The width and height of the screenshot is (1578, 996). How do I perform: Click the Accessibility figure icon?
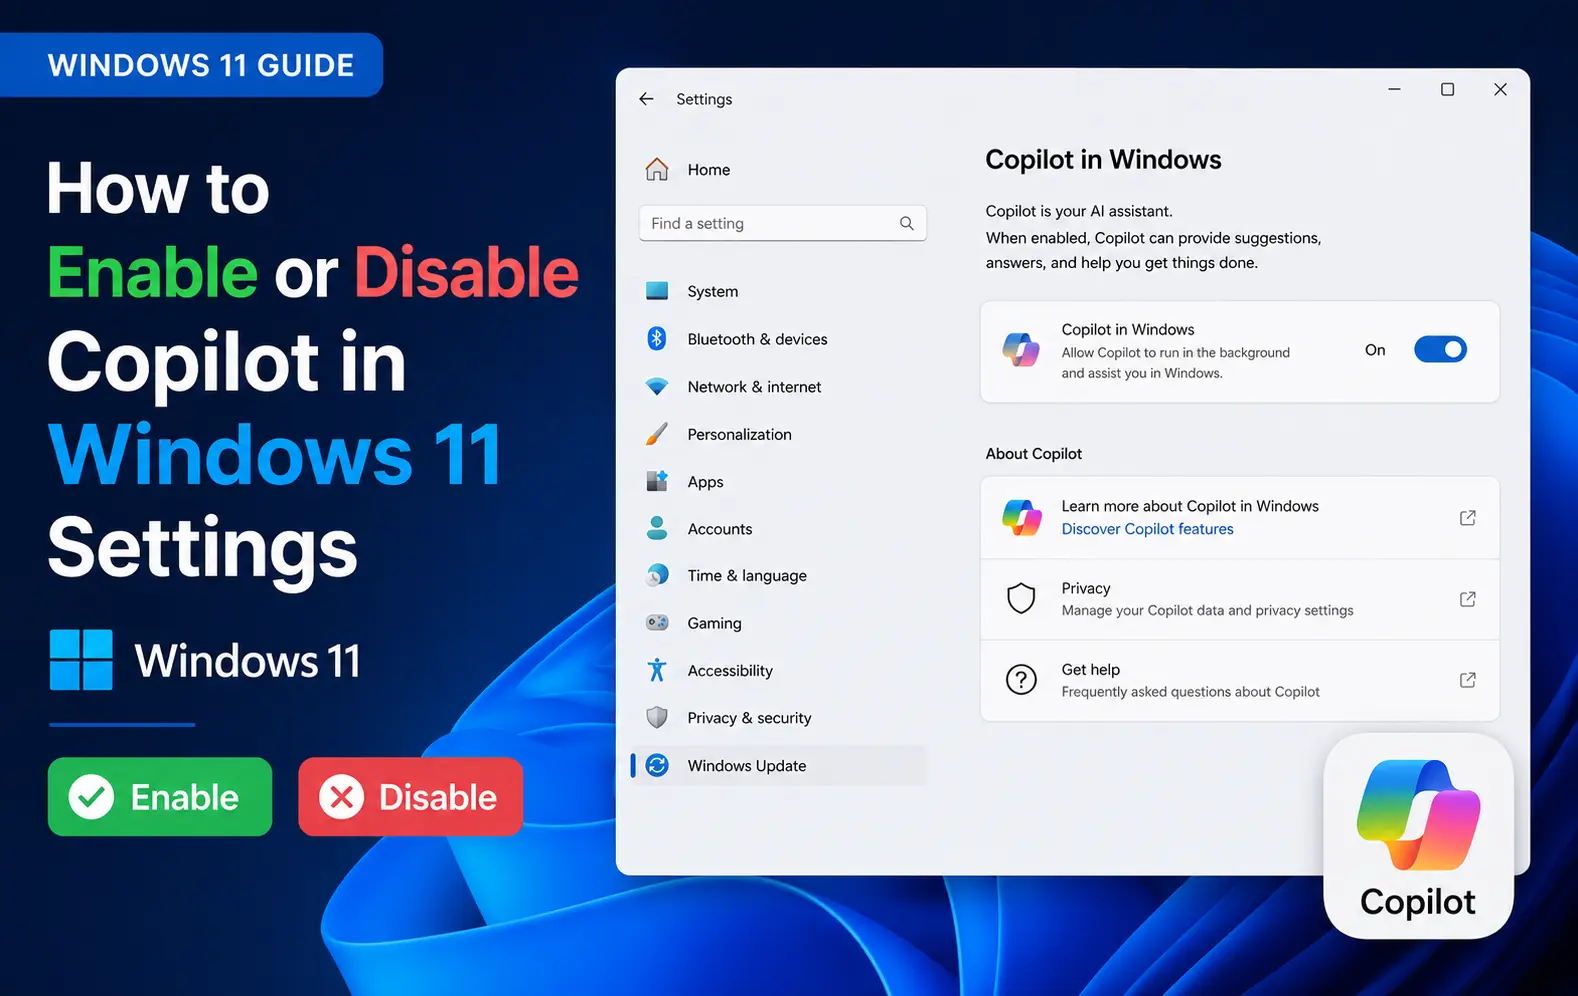coord(657,670)
